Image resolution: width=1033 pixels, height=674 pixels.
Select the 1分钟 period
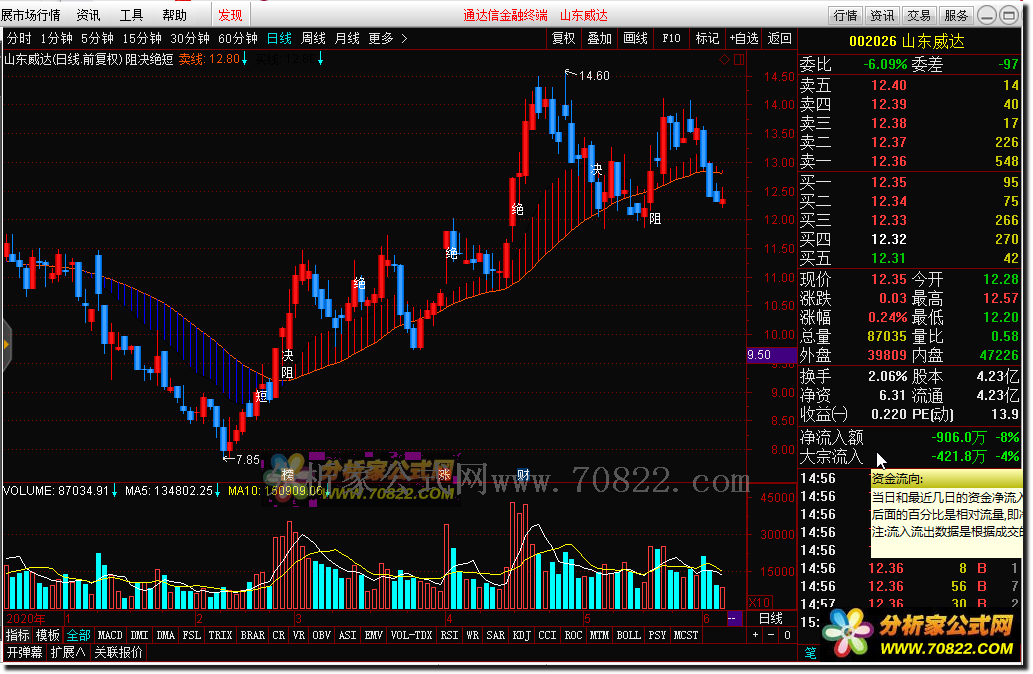click(x=56, y=39)
